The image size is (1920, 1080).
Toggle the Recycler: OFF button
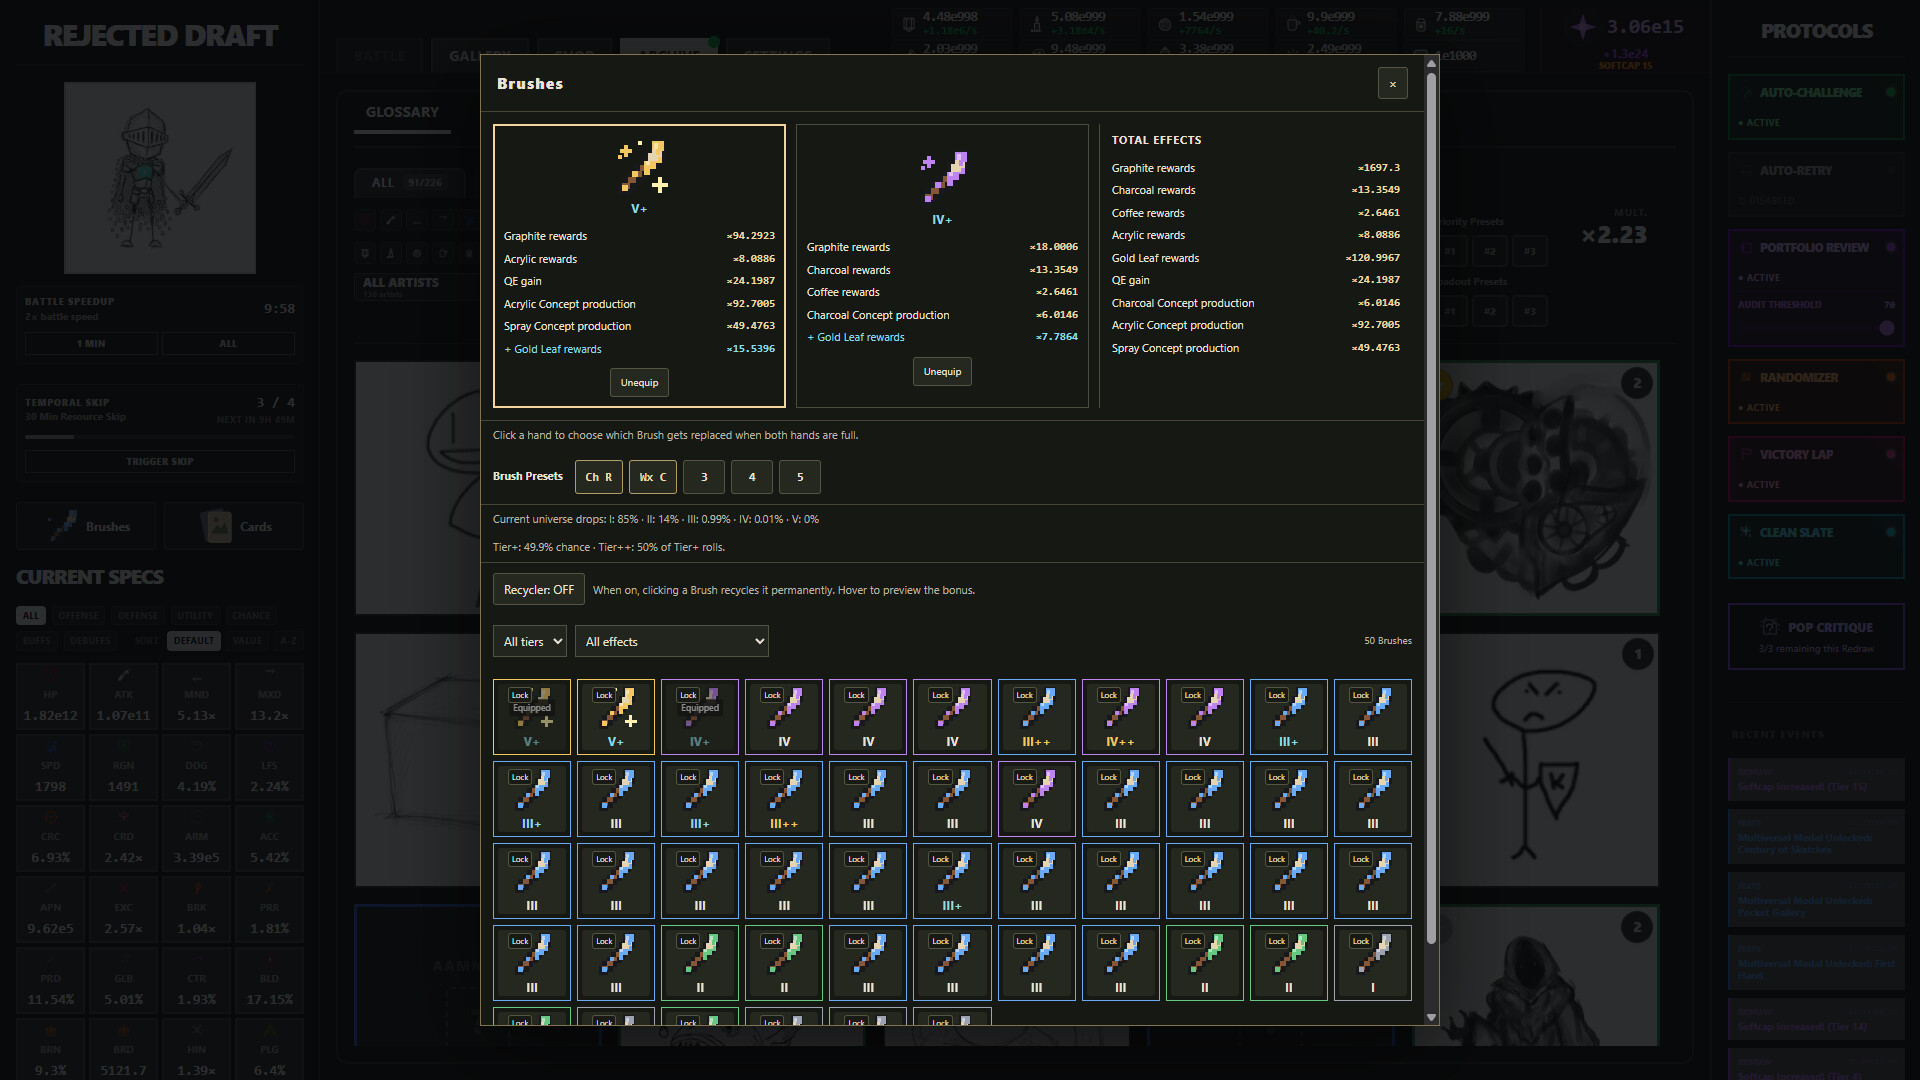click(x=539, y=590)
